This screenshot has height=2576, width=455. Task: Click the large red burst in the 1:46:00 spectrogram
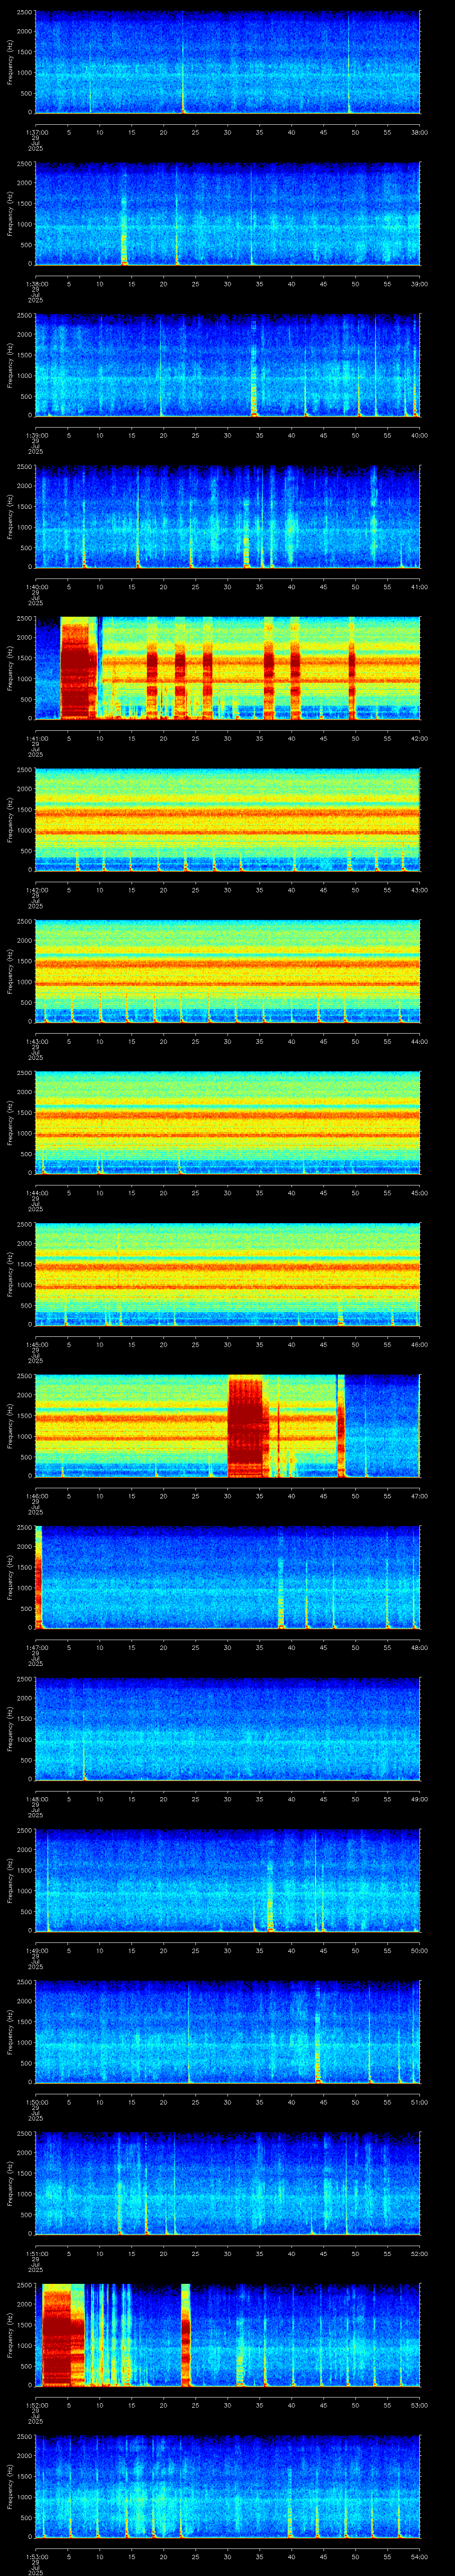248,1426
